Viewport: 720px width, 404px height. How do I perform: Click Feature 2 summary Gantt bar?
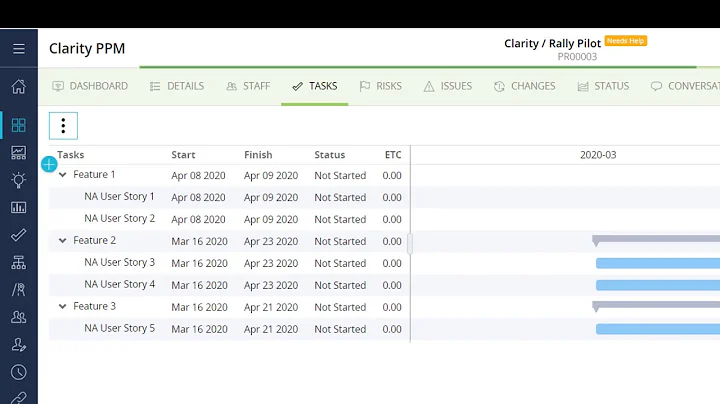tap(656, 239)
